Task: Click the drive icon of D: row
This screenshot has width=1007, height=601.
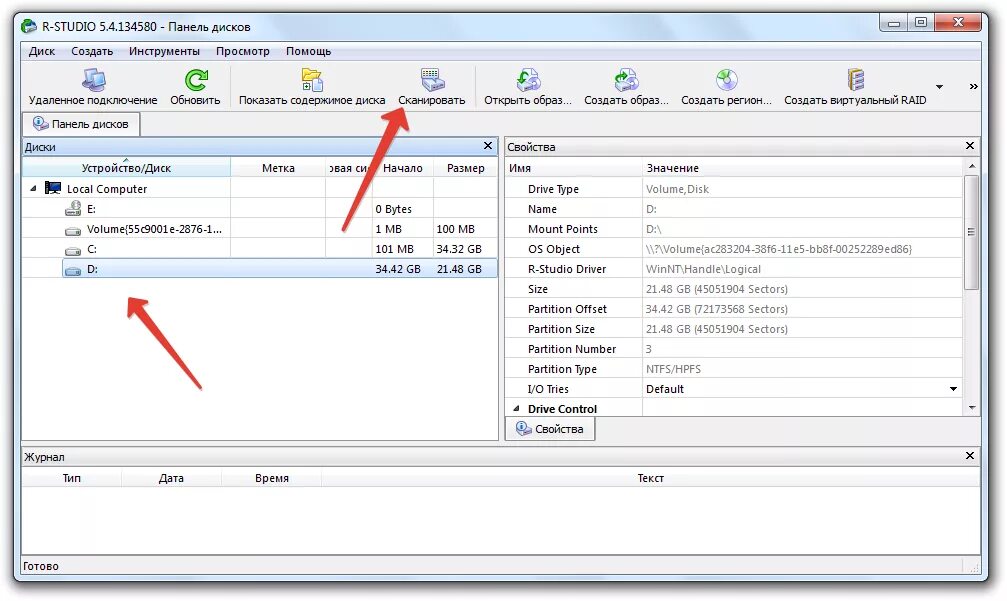Action: pos(73,270)
